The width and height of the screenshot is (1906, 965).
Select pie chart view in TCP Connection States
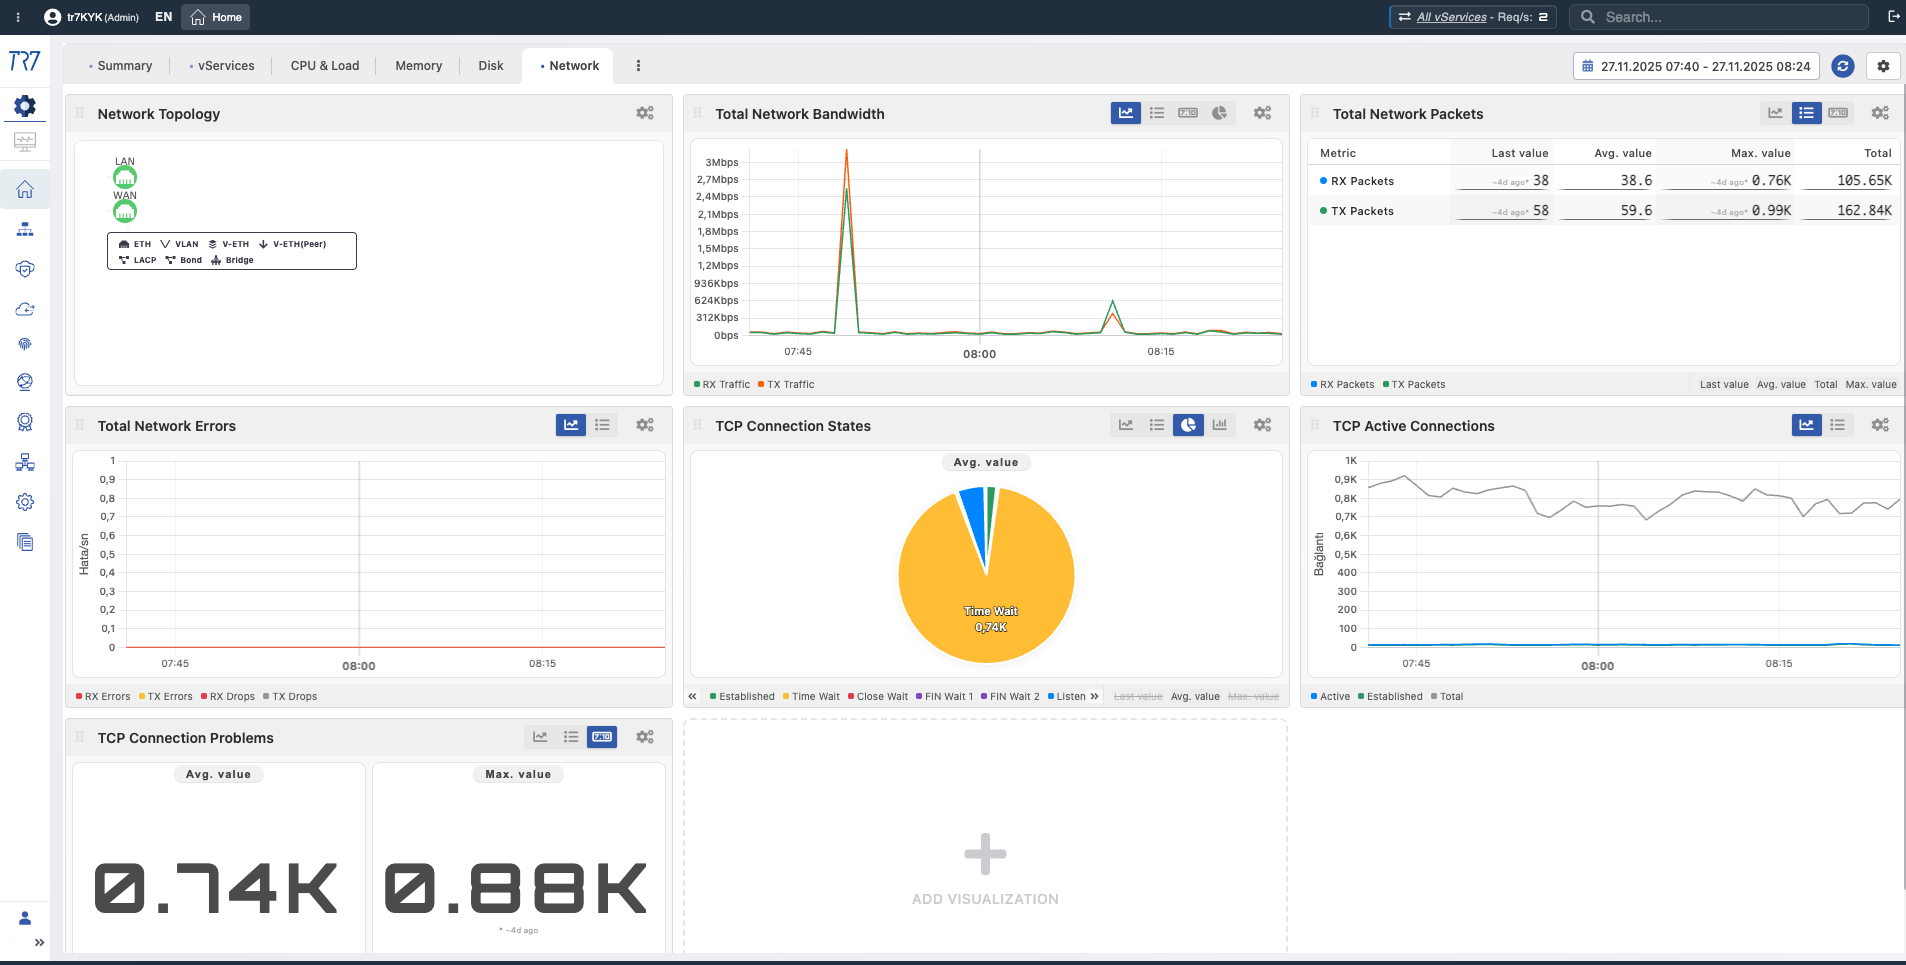(x=1188, y=425)
